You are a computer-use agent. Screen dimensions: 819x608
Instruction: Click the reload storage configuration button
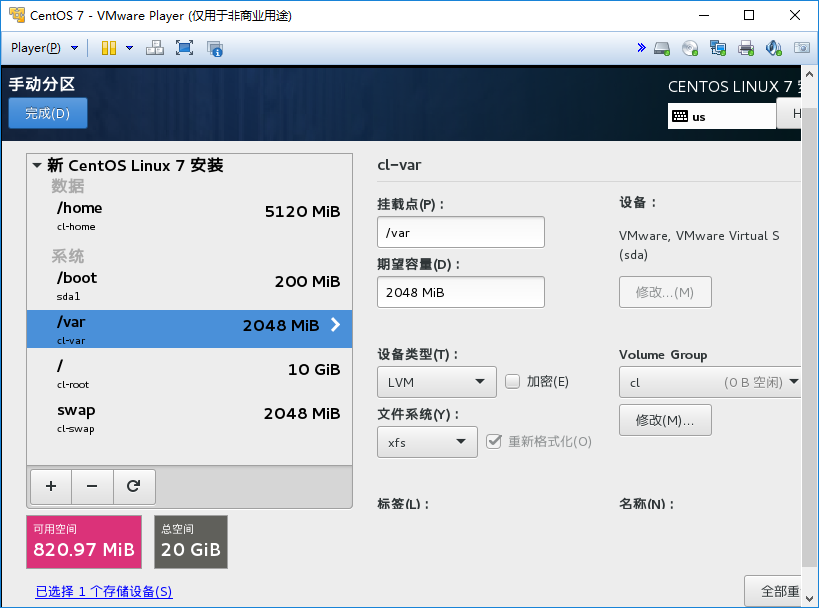[x=134, y=486]
